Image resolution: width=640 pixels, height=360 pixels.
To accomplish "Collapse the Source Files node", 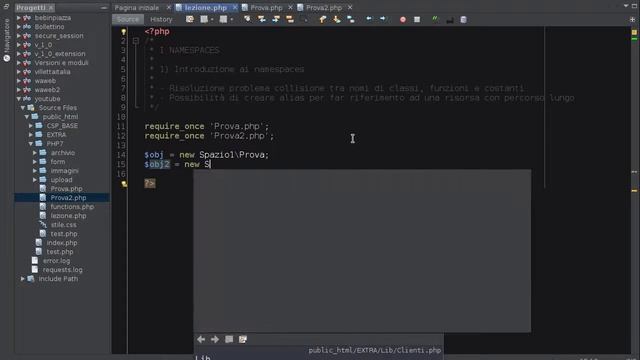I will coord(22,108).
